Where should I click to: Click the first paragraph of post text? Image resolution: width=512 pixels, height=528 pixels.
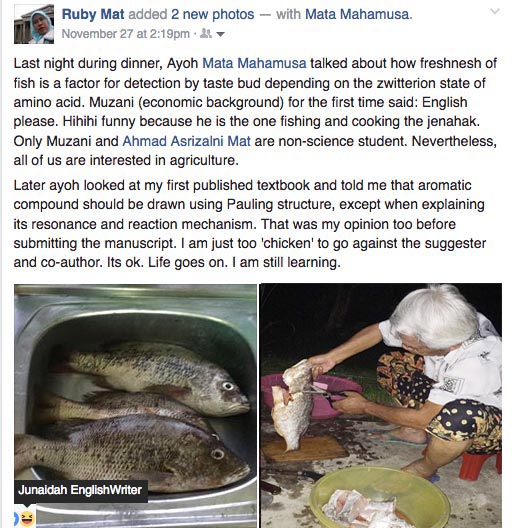click(255, 112)
